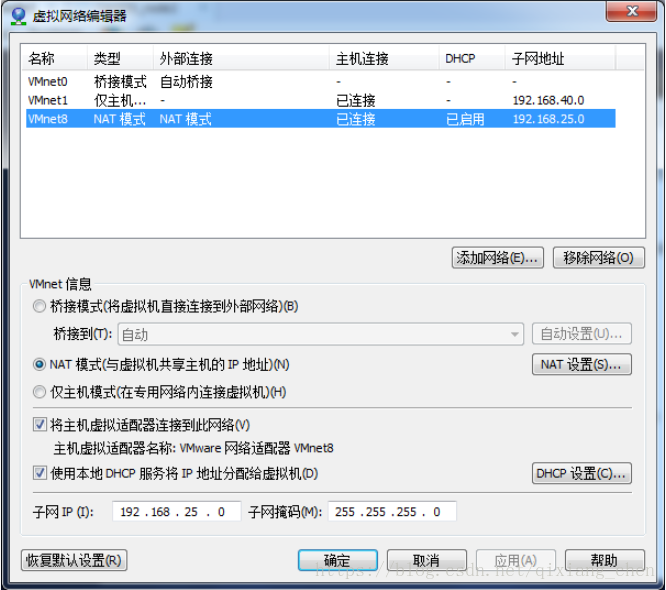Click the 子网掩码 input field
Viewport: 666px width, 590px height.
click(392, 511)
